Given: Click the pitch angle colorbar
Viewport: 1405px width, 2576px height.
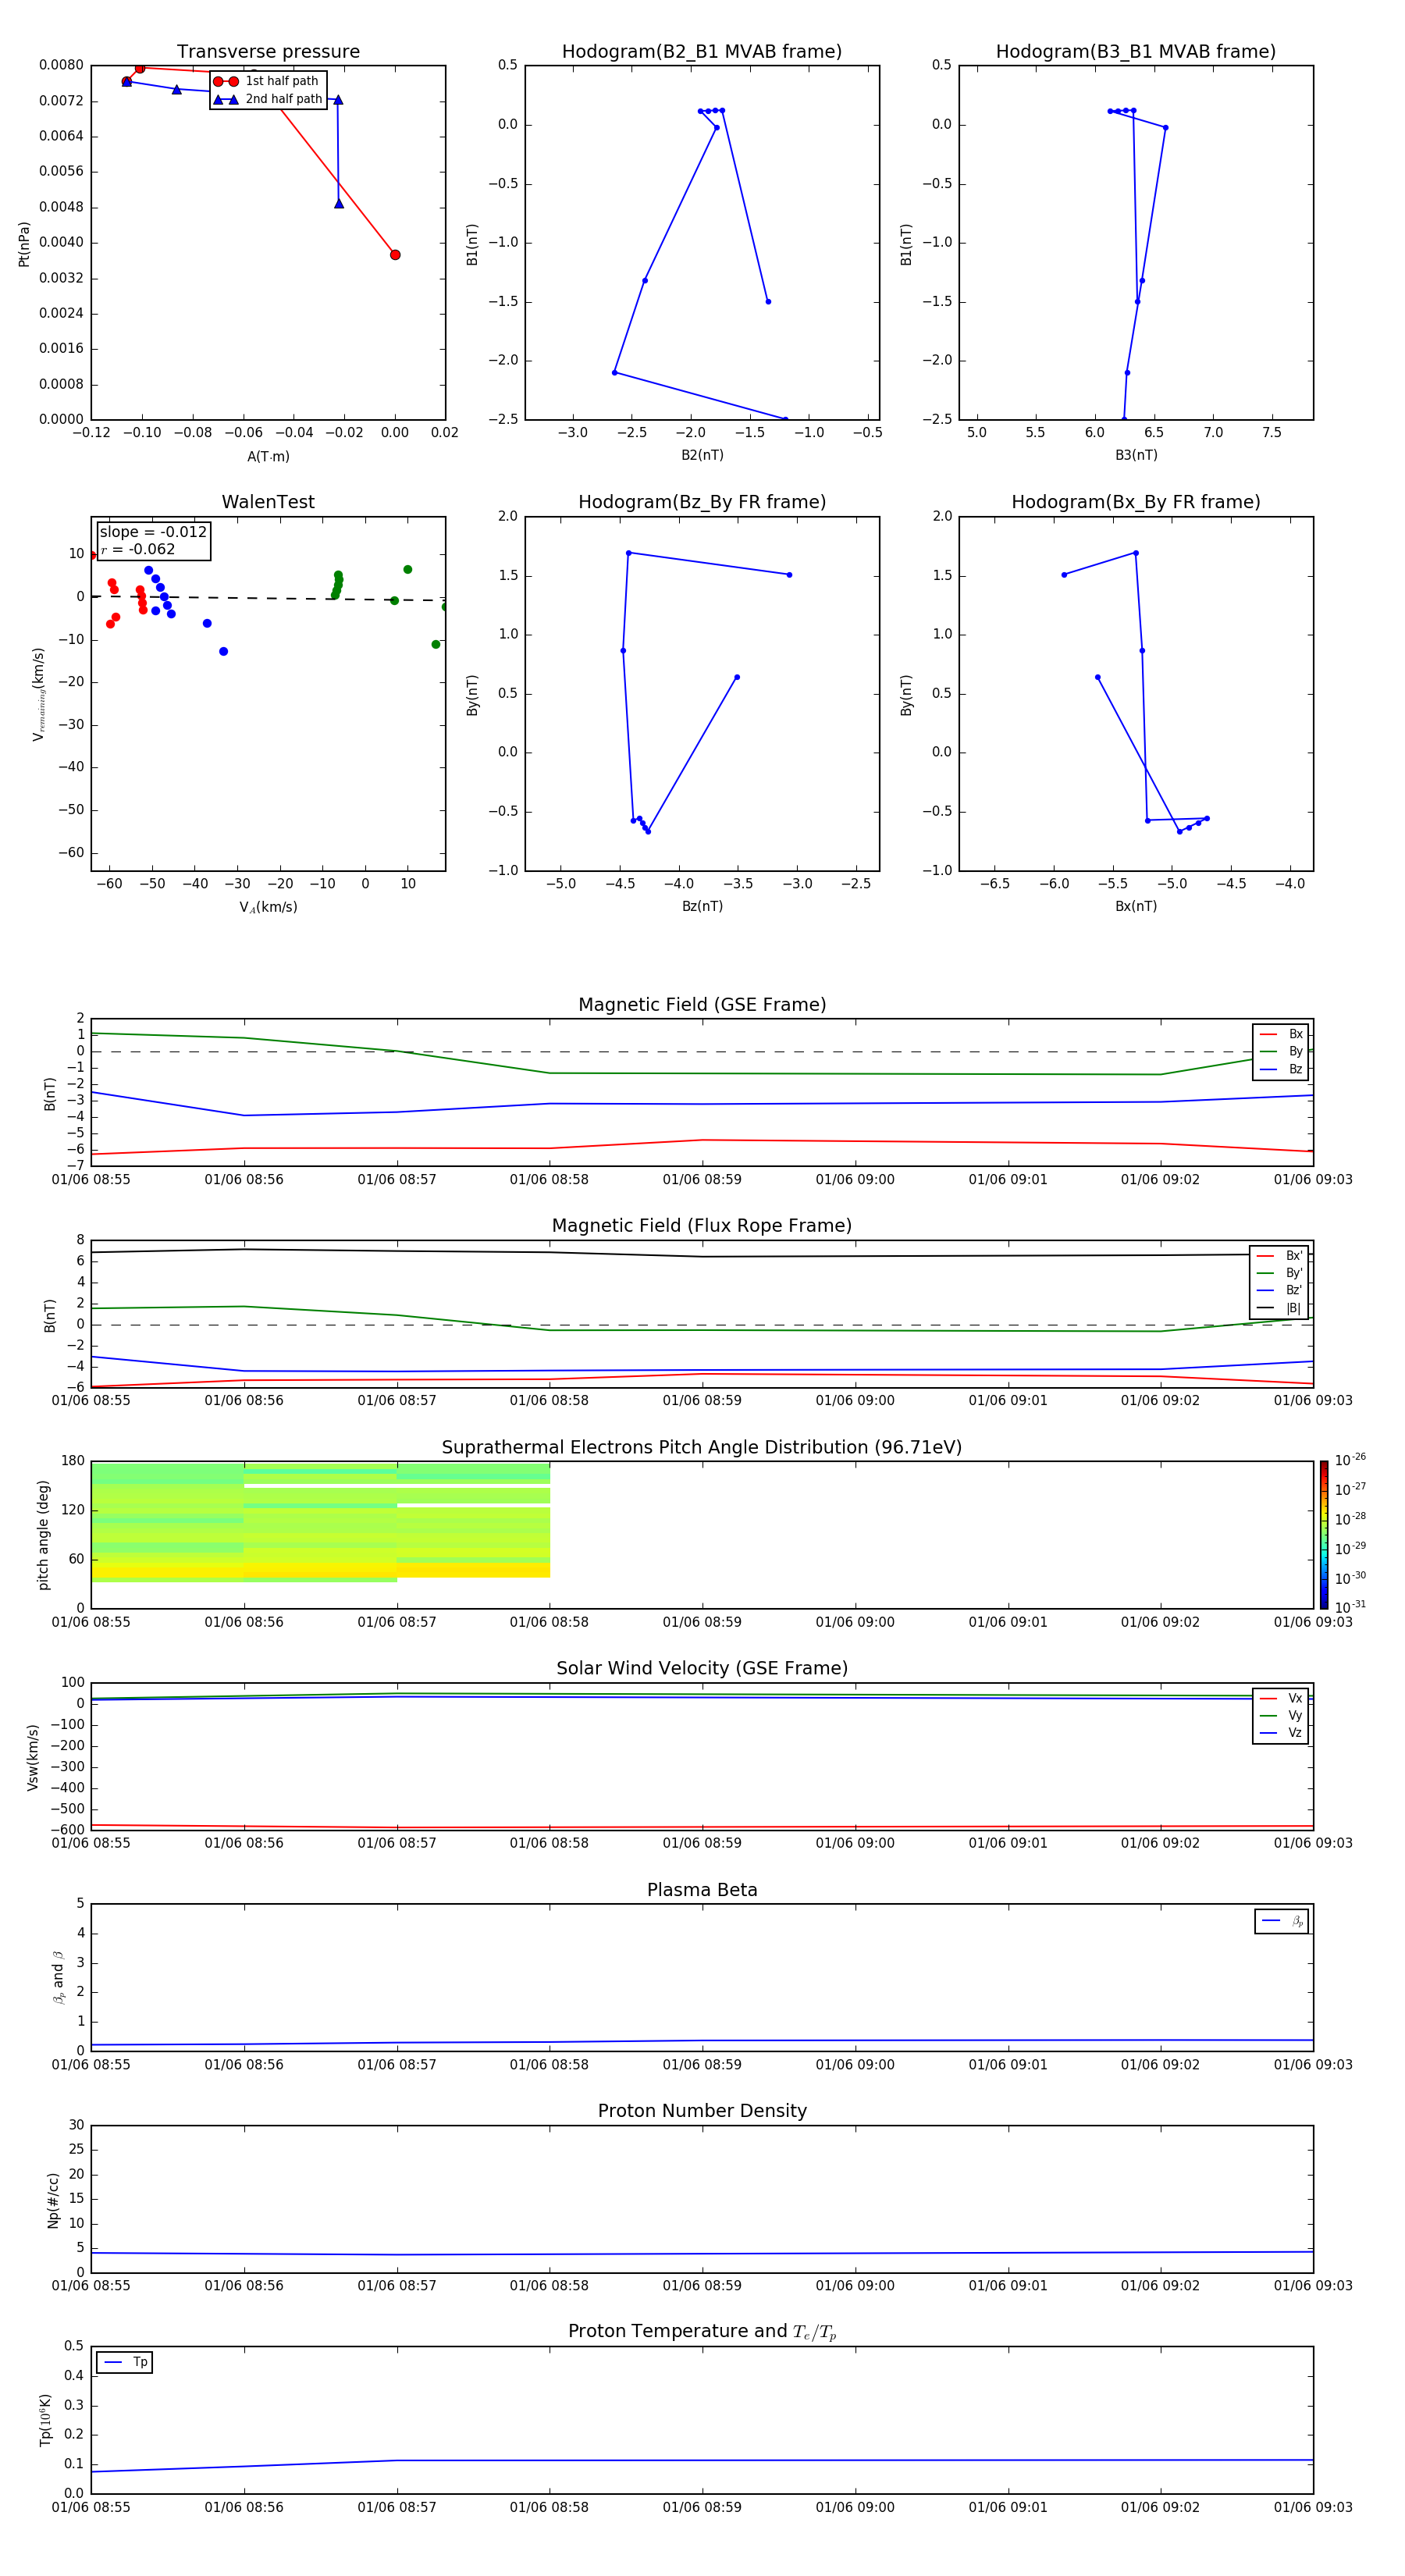Looking at the screenshot, I should (1324, 1535).
